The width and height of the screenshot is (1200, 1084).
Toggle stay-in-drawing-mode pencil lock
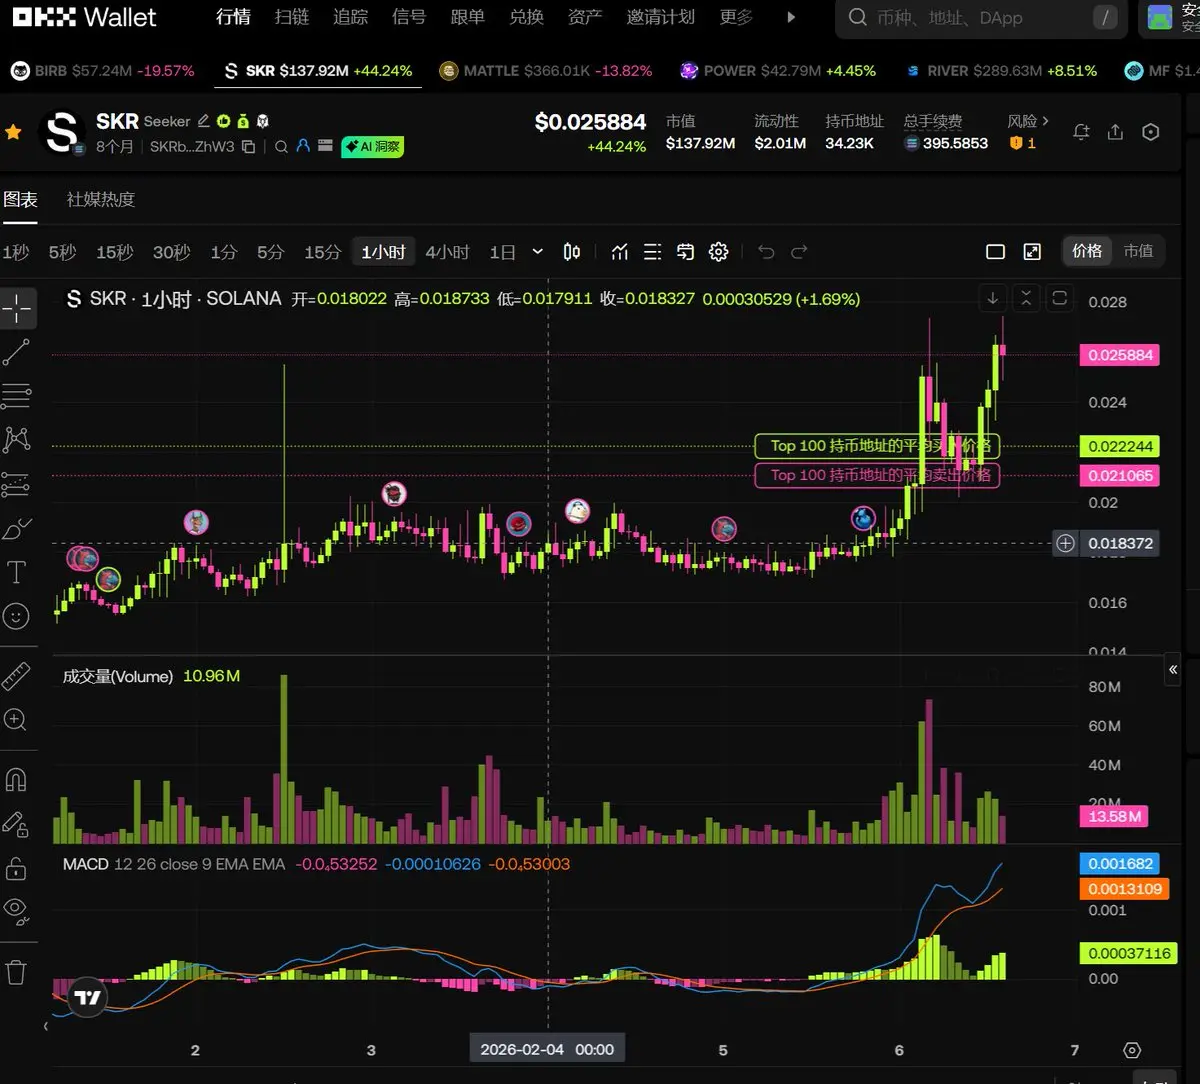pyautogui.click(x=16, y=823)
